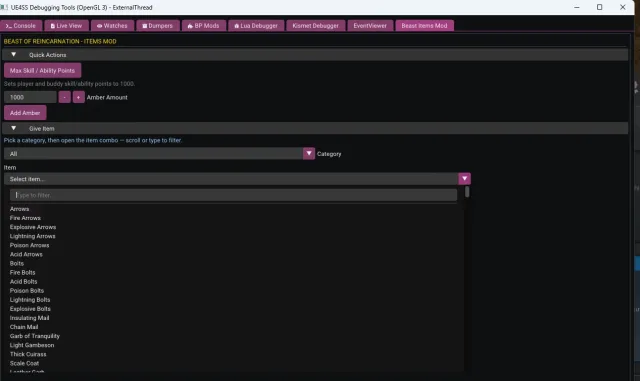This screenshot has height=381, width=640.
Task: Choose Explosive Bolts item
Action: click(30, 309)
